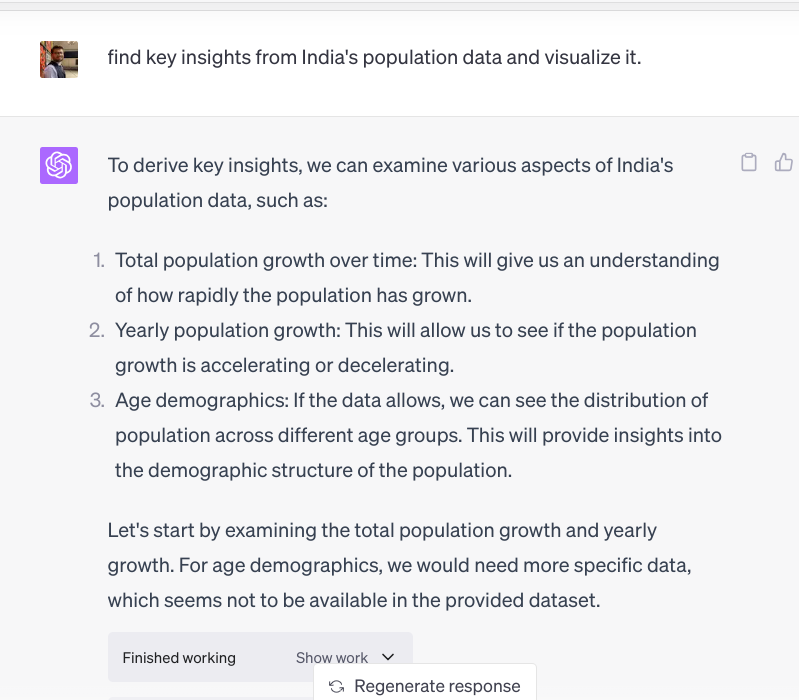Viewport: 799px width, 700px height.
Task: Click the paragraph starting "Let's start by examining"
Action: 400,565
